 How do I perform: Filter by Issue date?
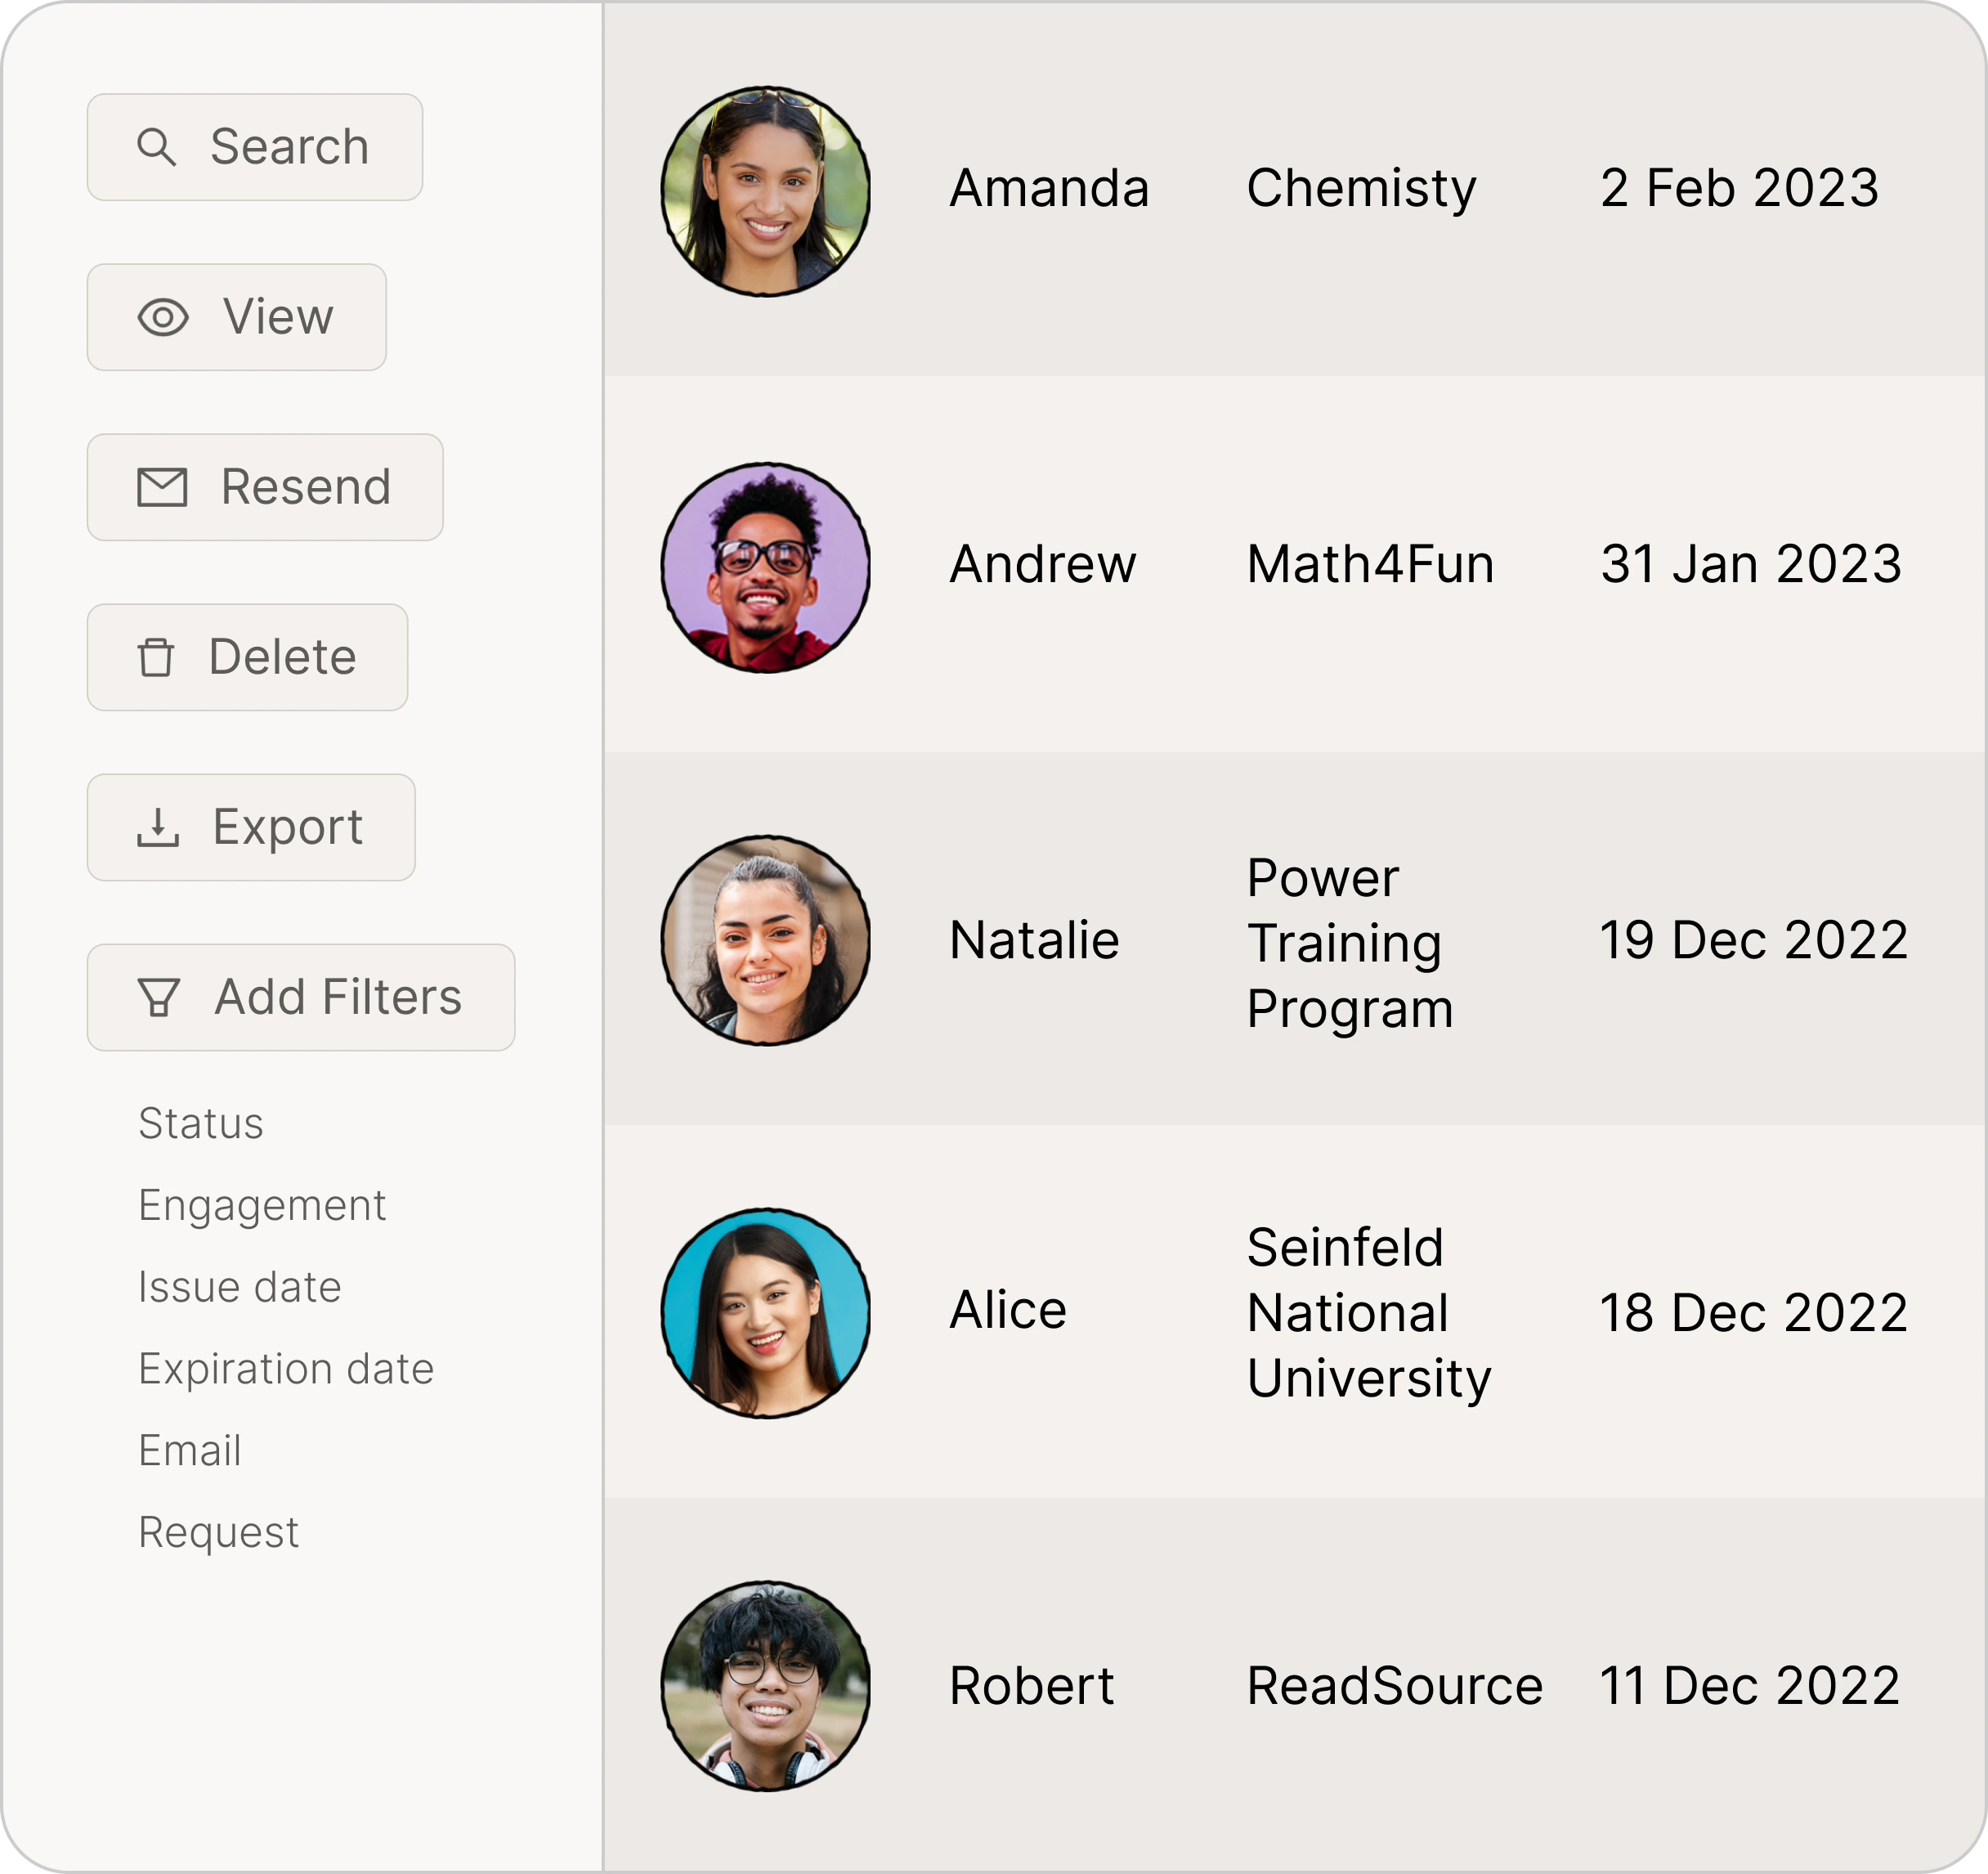click(240, 1288)
